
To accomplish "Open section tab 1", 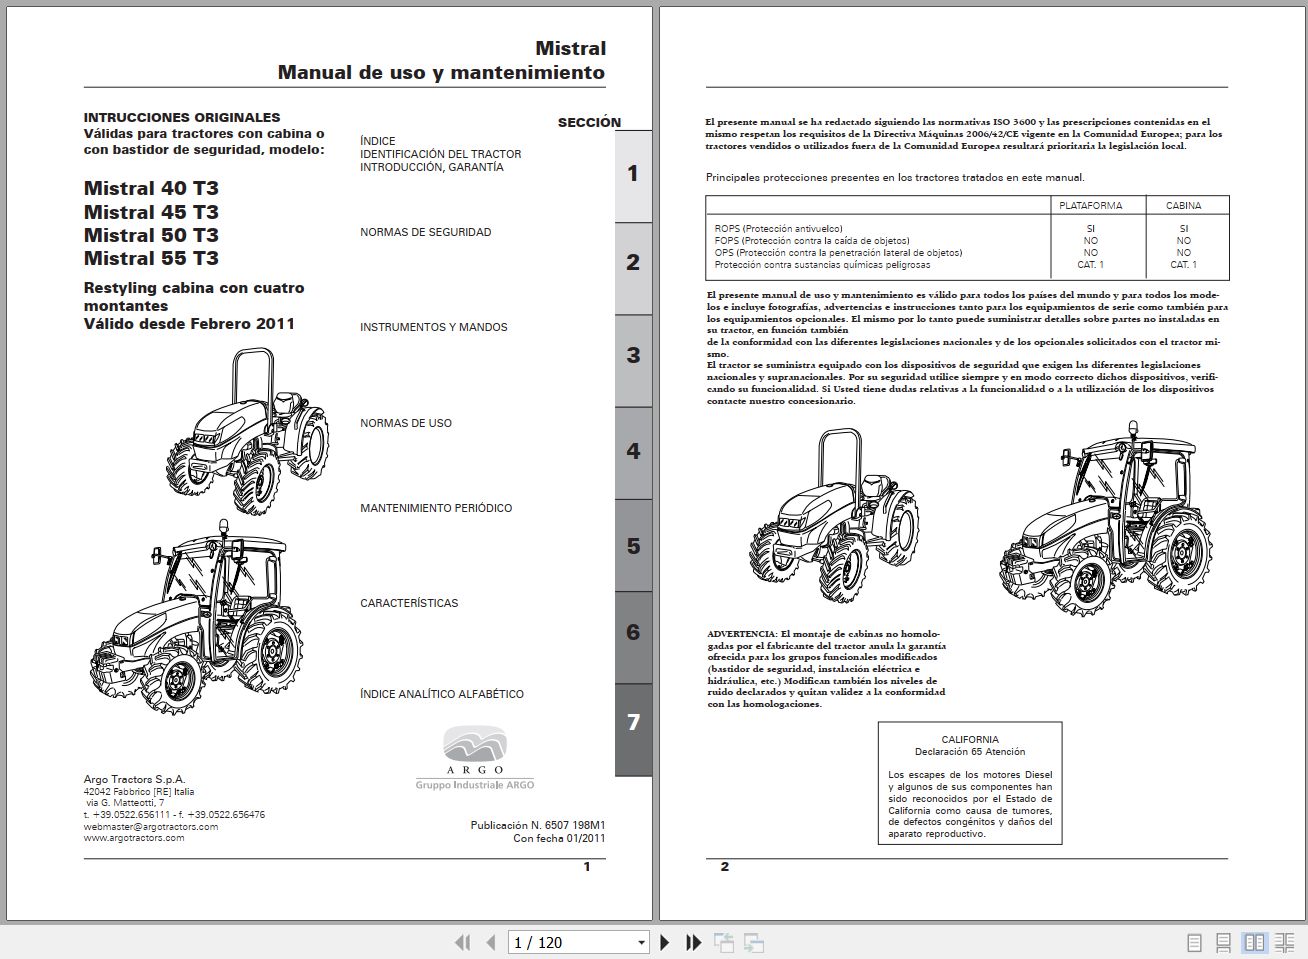I will pos(633,175).
